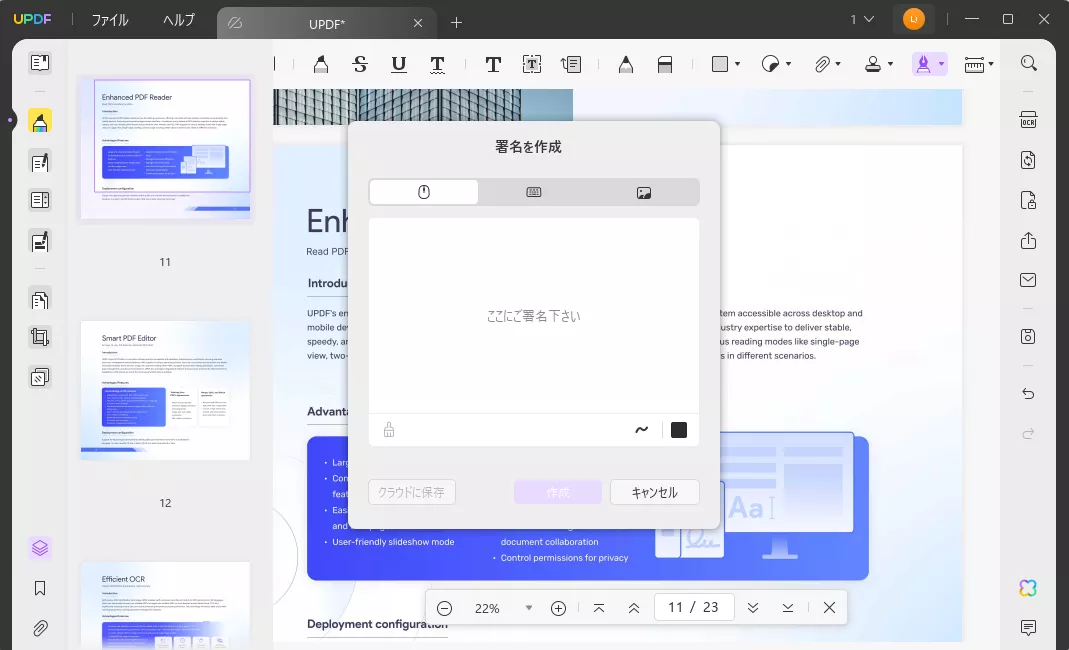Open the Crop pages tool in sidebar
This screenshot has width=1069, height=650.
pyautogui.click(x=40, y=337)
